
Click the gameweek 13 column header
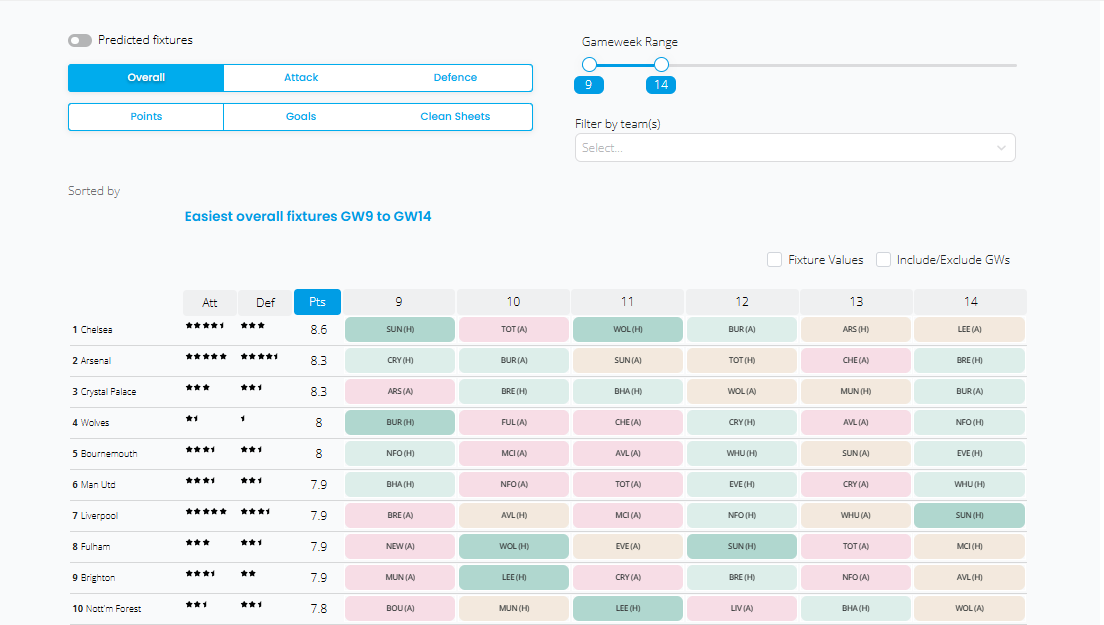tap(856, 302)
